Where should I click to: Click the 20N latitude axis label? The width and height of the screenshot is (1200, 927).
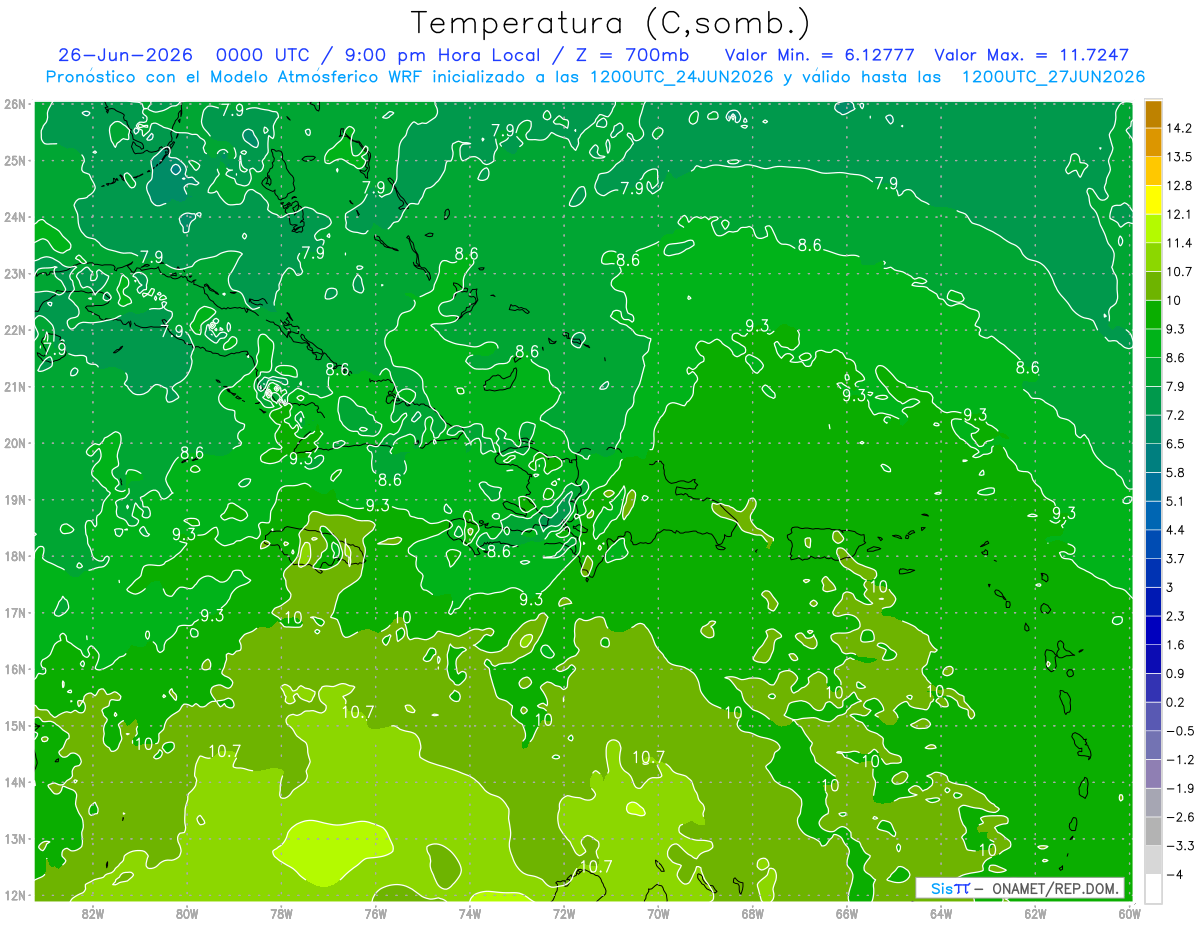click(14, 443)
